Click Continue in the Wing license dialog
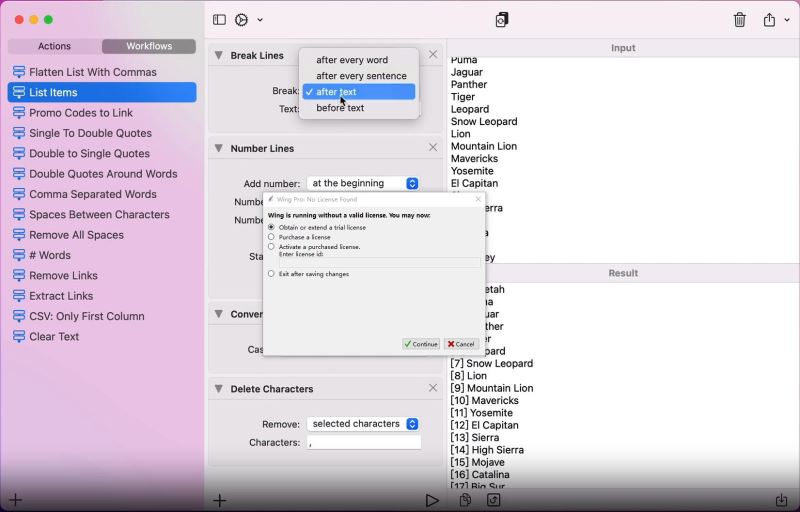This screenshot has height=512, width=800. pyautogui.click(x=421, y=344)
